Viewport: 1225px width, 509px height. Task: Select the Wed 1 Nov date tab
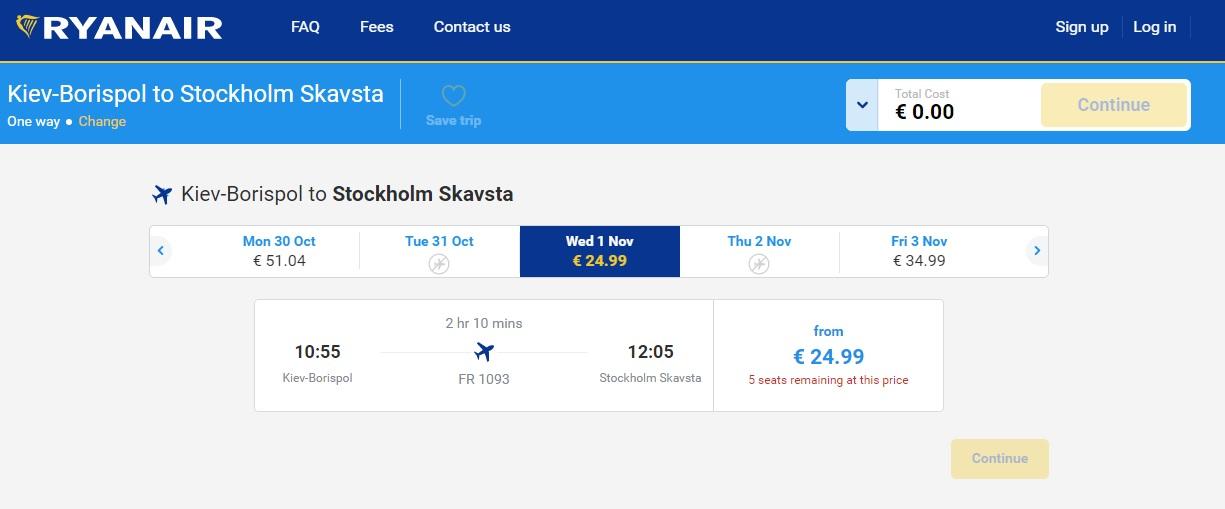[x=600, y=251]
